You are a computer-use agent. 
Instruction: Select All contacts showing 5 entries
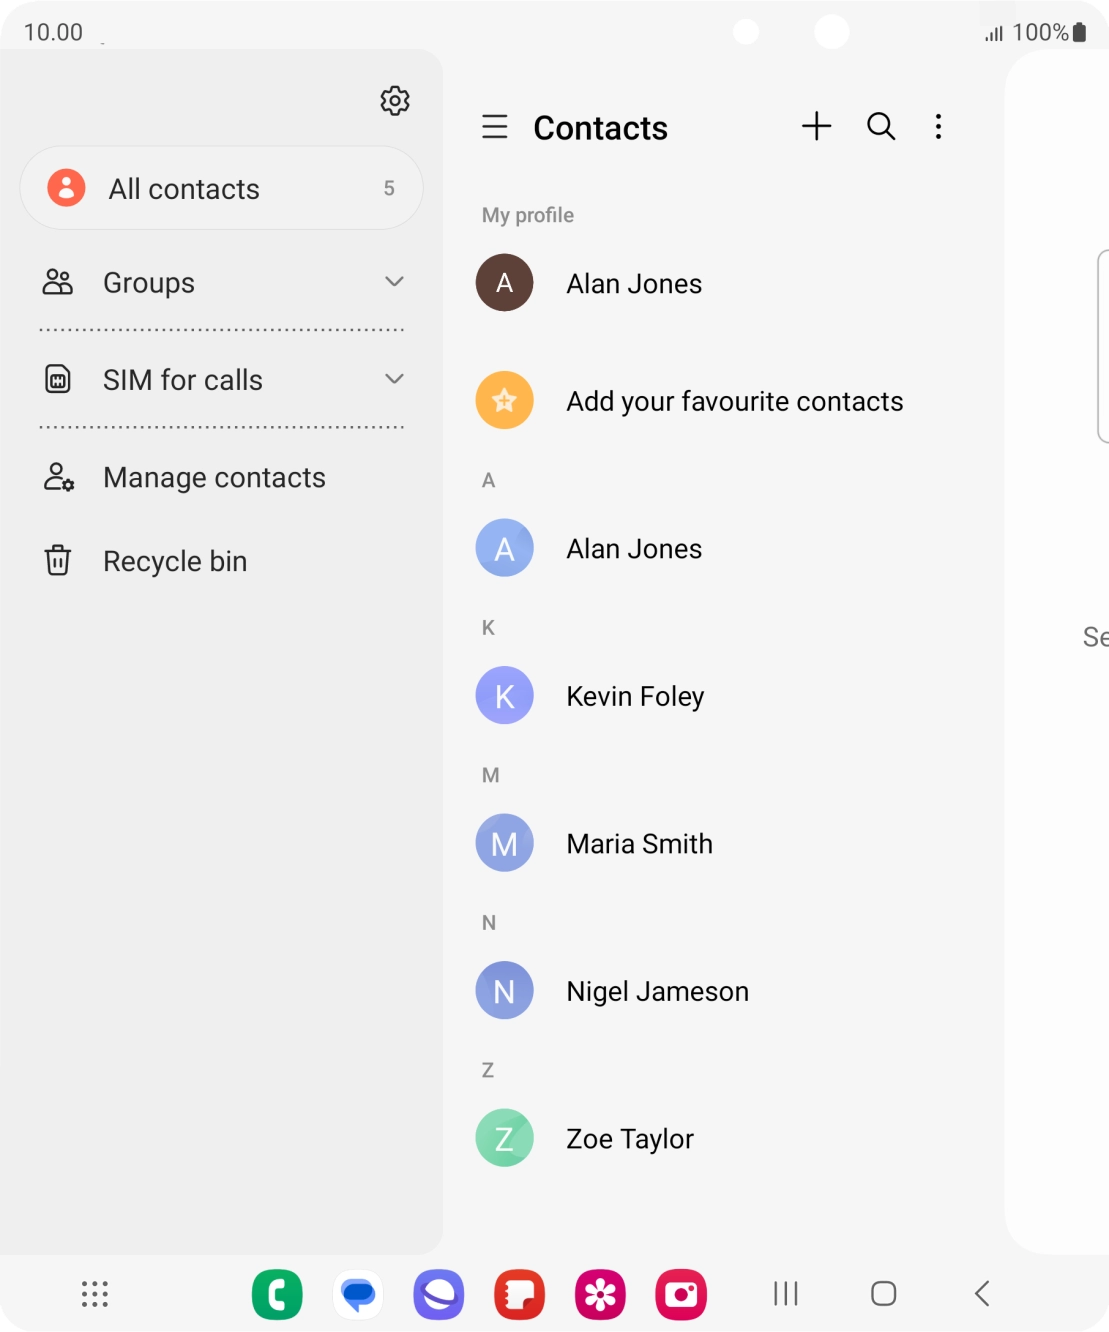221,188
